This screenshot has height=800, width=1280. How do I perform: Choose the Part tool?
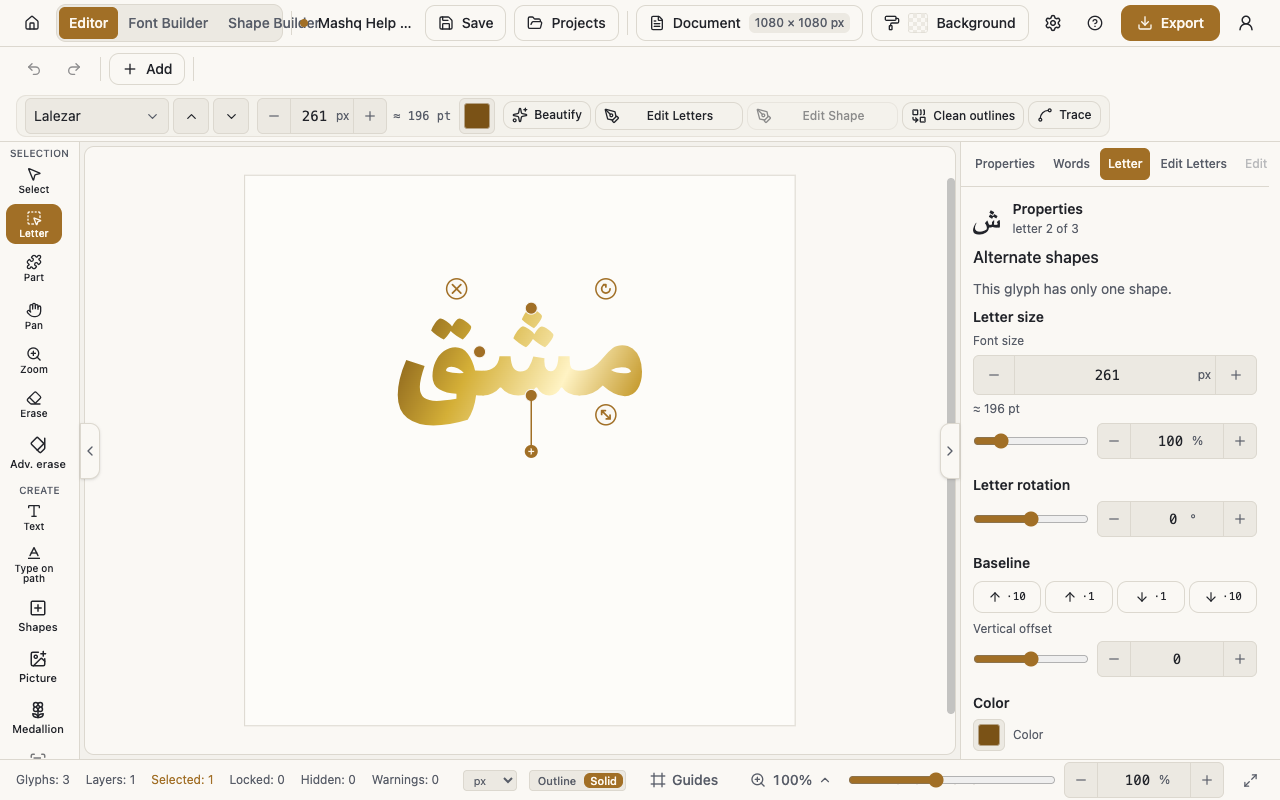pos(34,268)
